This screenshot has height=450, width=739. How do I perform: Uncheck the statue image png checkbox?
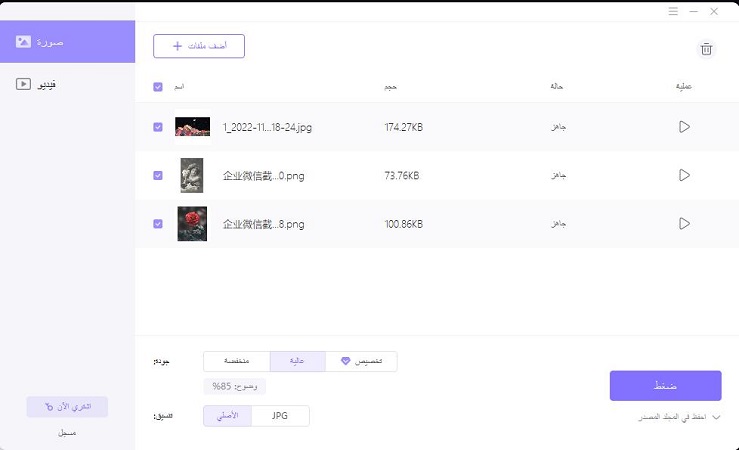tap(158, 175)
